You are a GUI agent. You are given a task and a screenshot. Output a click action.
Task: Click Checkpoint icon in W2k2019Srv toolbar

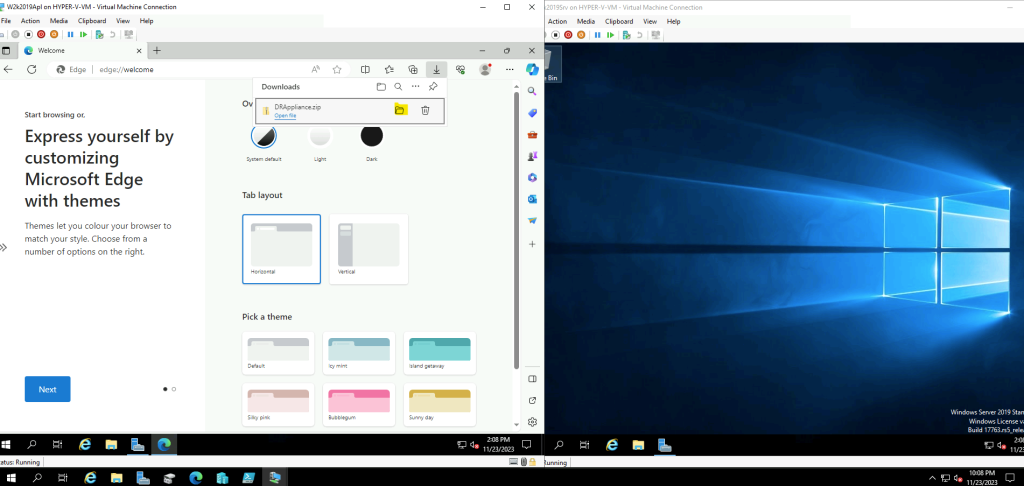coord(627,35)
